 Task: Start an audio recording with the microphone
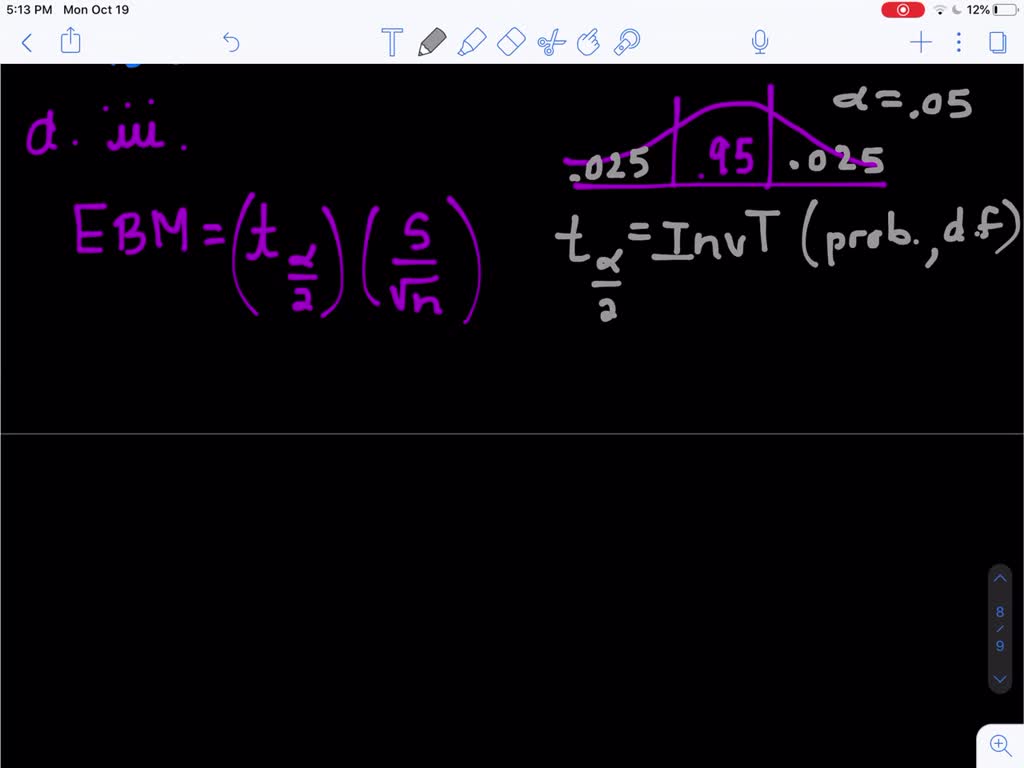[759, 42]
